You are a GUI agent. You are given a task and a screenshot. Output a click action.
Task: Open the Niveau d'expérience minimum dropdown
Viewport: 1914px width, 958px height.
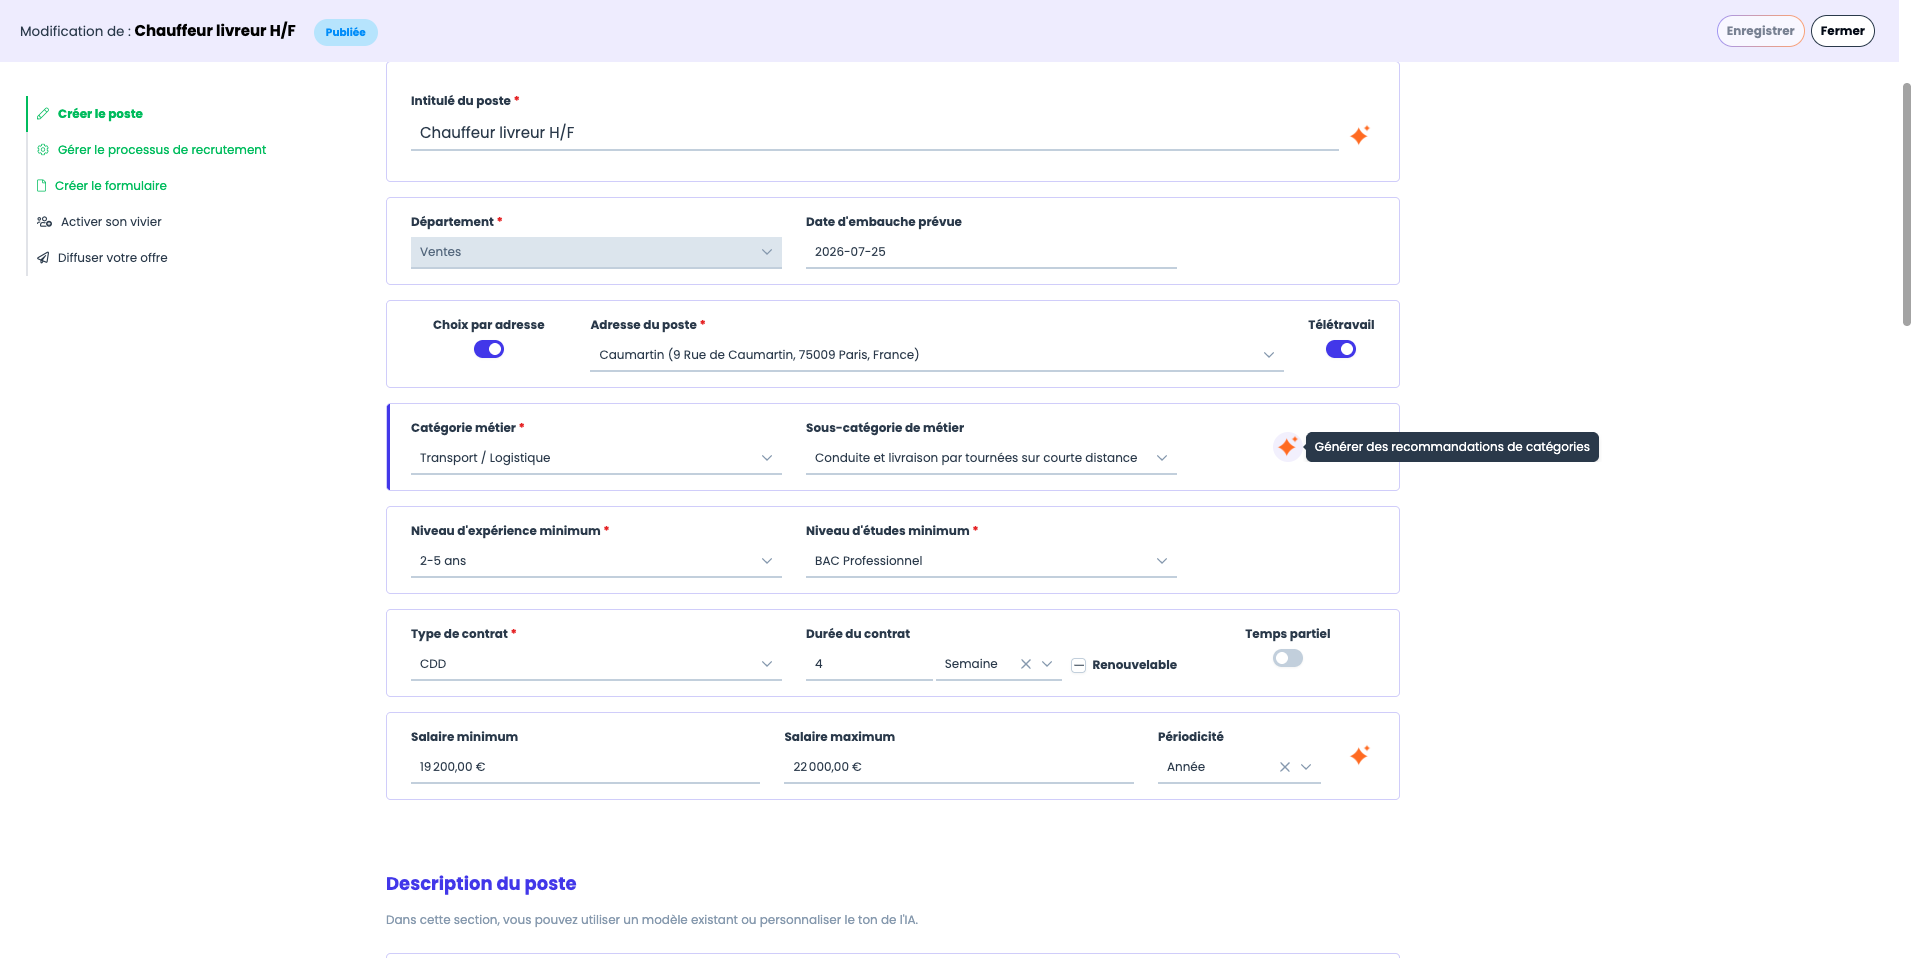coord(596,561)
